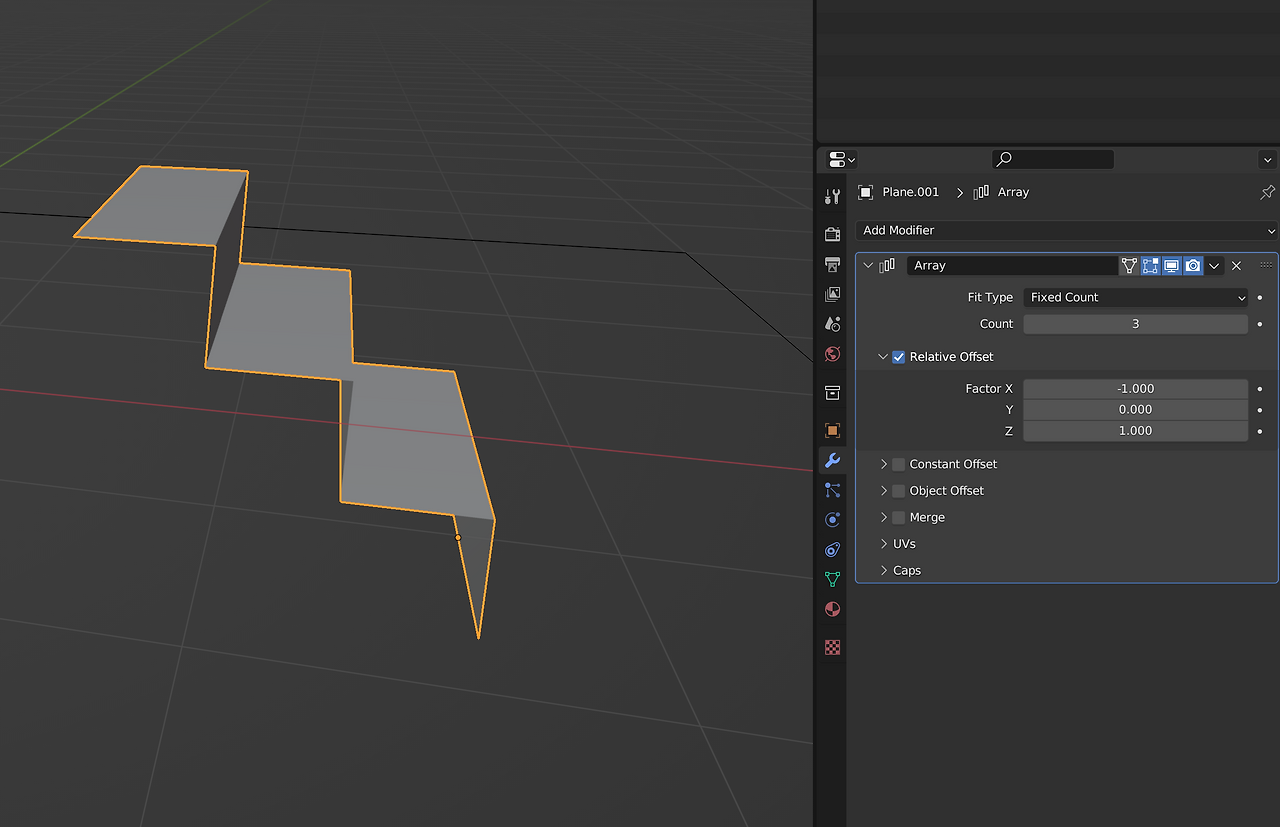Disable the Relative Offset checkbox

click(898, 357)
